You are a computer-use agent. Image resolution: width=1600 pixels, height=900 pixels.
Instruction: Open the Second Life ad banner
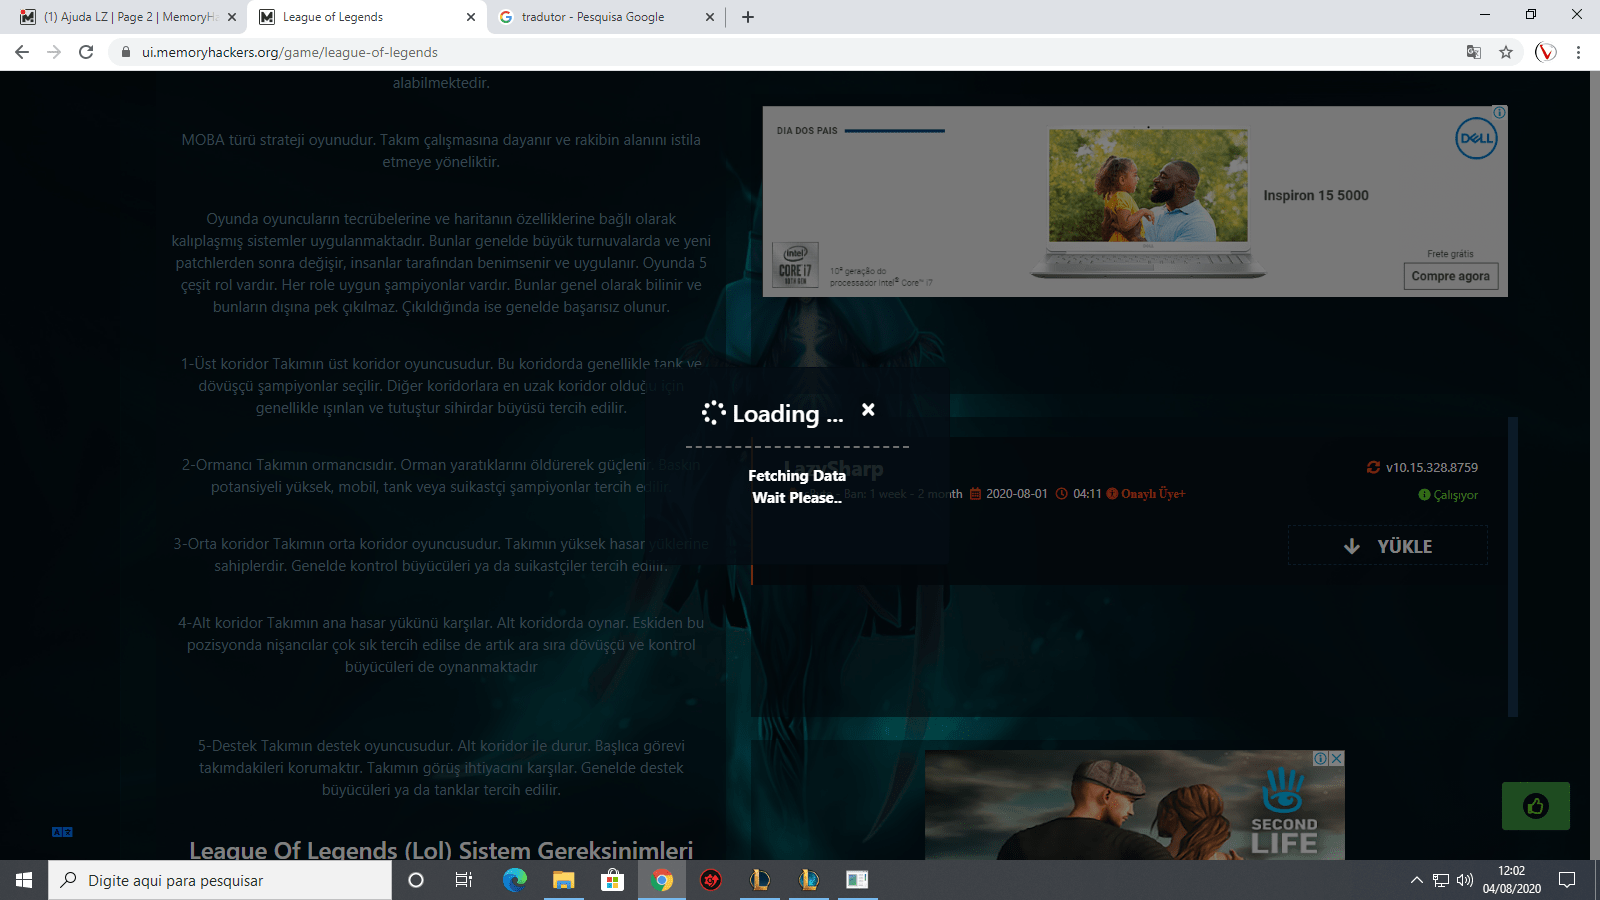pos(1135,805)
